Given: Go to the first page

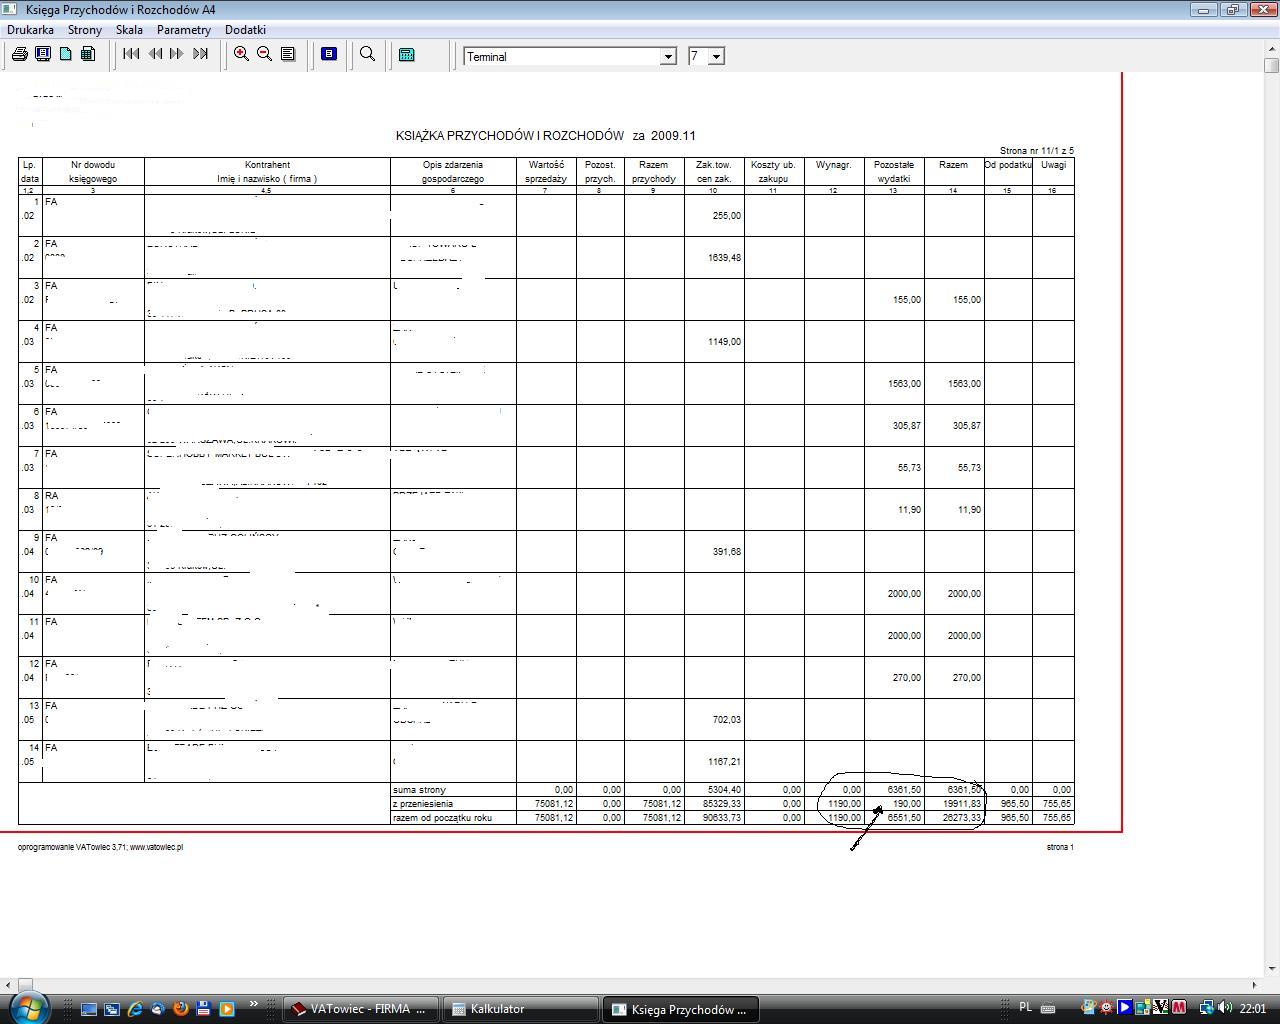Looking at the screenshot, I should click(131, 54).
